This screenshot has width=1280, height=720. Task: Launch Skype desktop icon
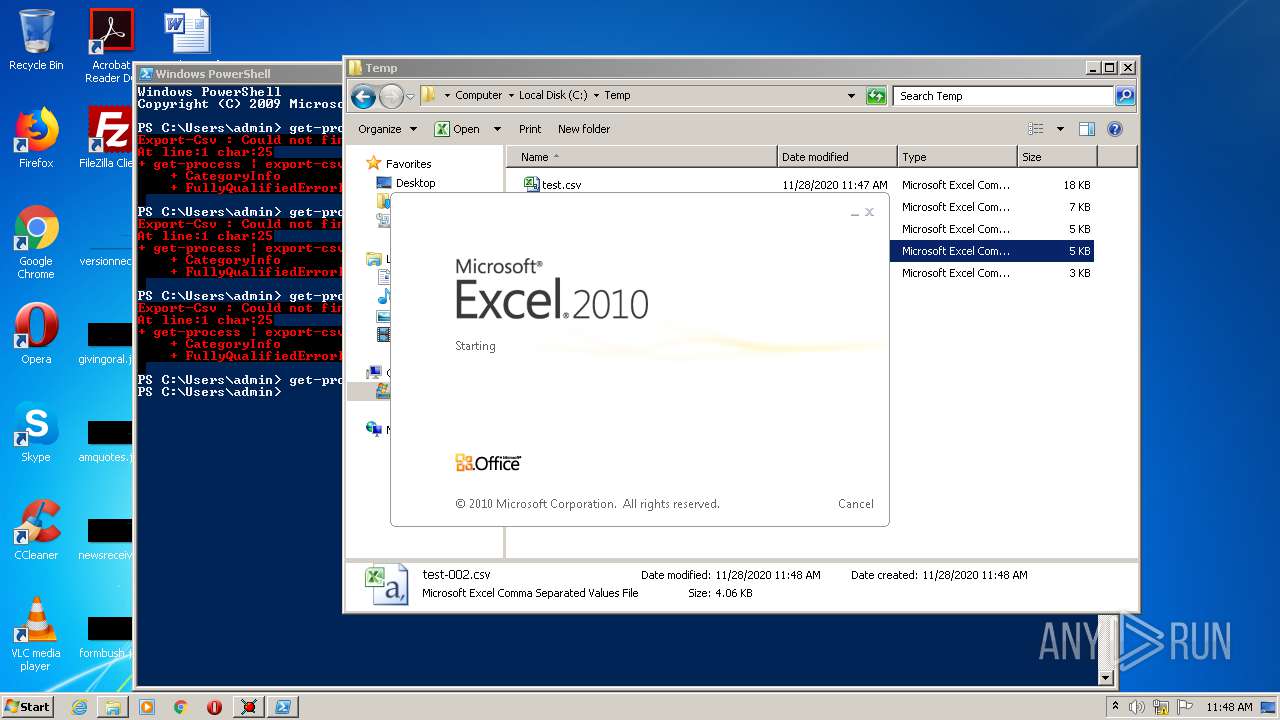(36, 432)
